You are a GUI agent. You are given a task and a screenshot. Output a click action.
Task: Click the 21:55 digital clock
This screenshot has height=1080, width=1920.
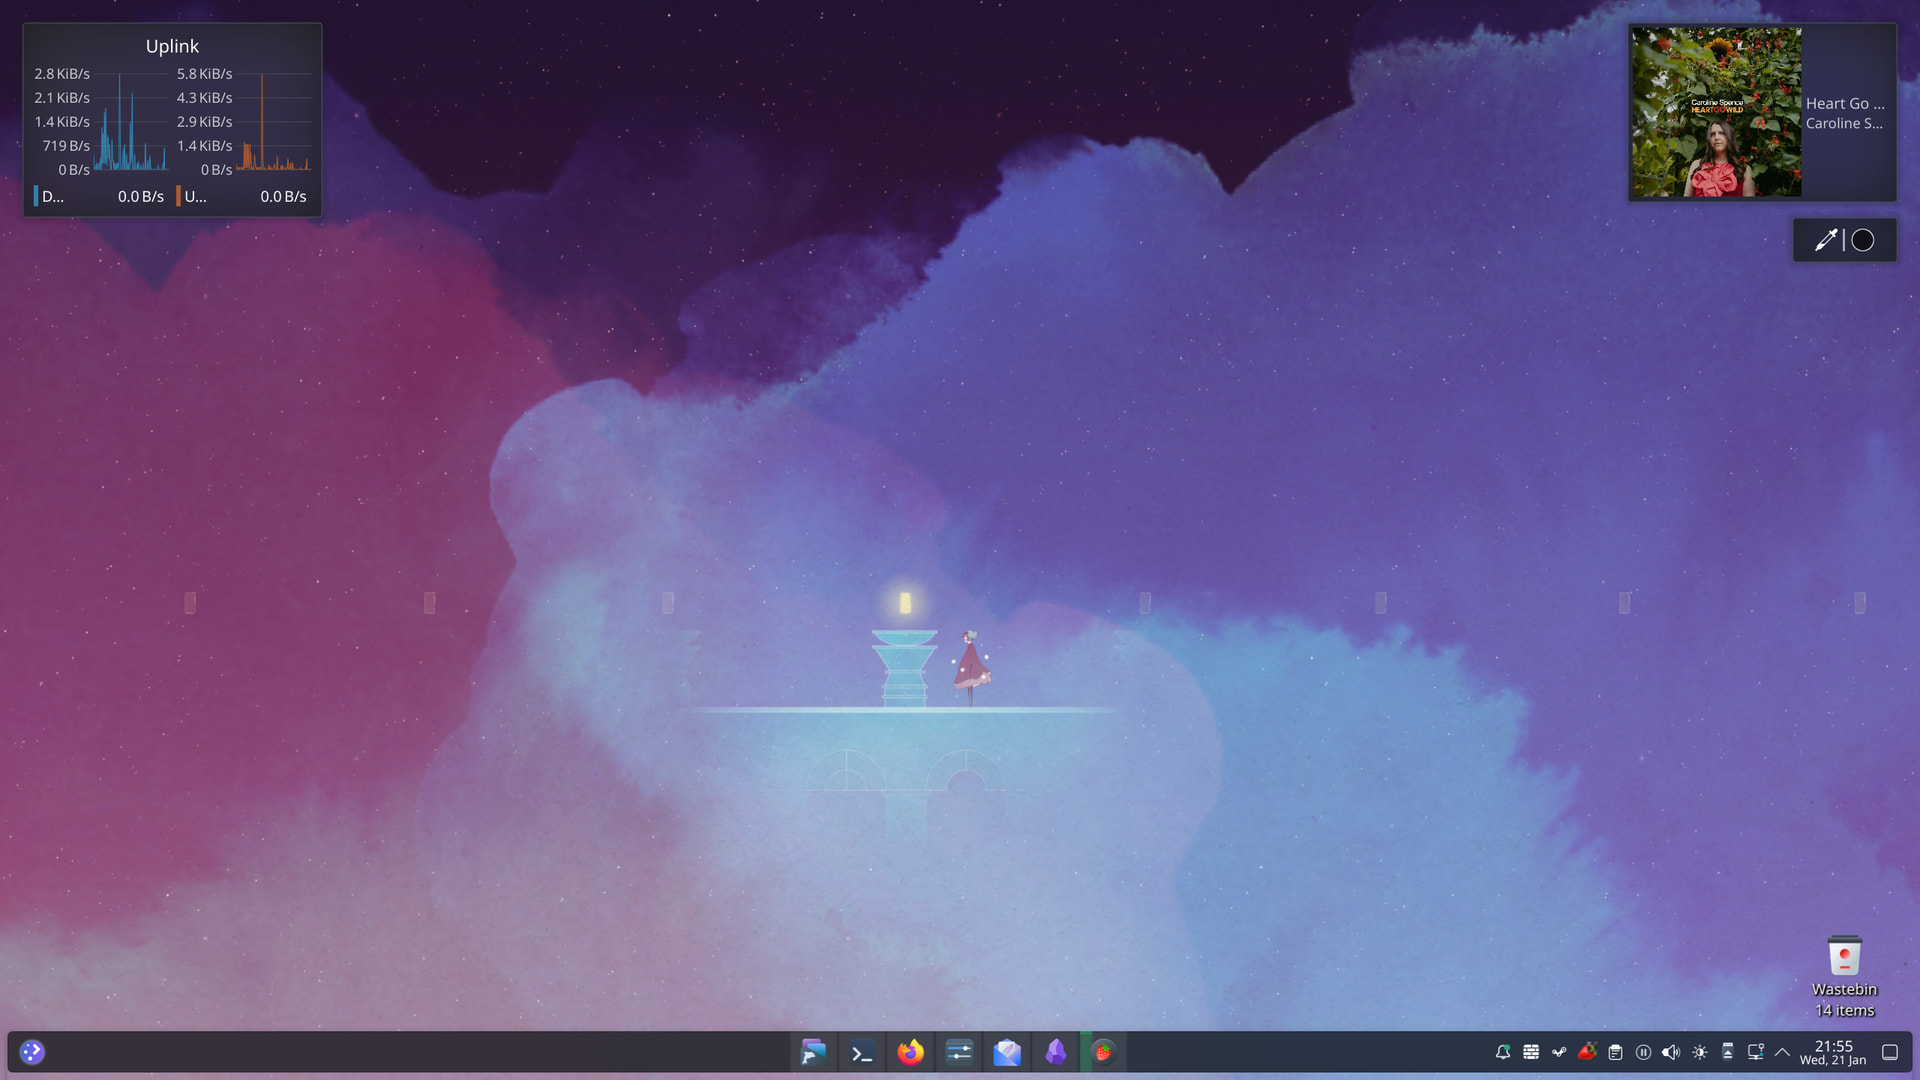[1833, 1052]
